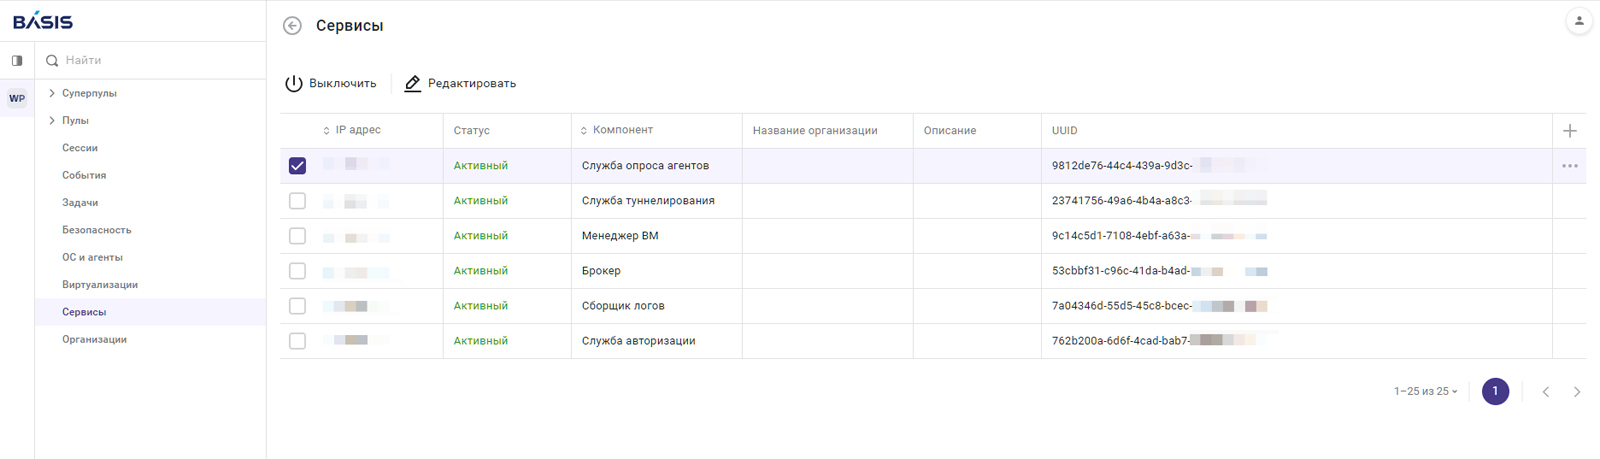This screenshot has width=1600, height=459.
Task: Open the Безопасность menu item
Action: point(96,230)
